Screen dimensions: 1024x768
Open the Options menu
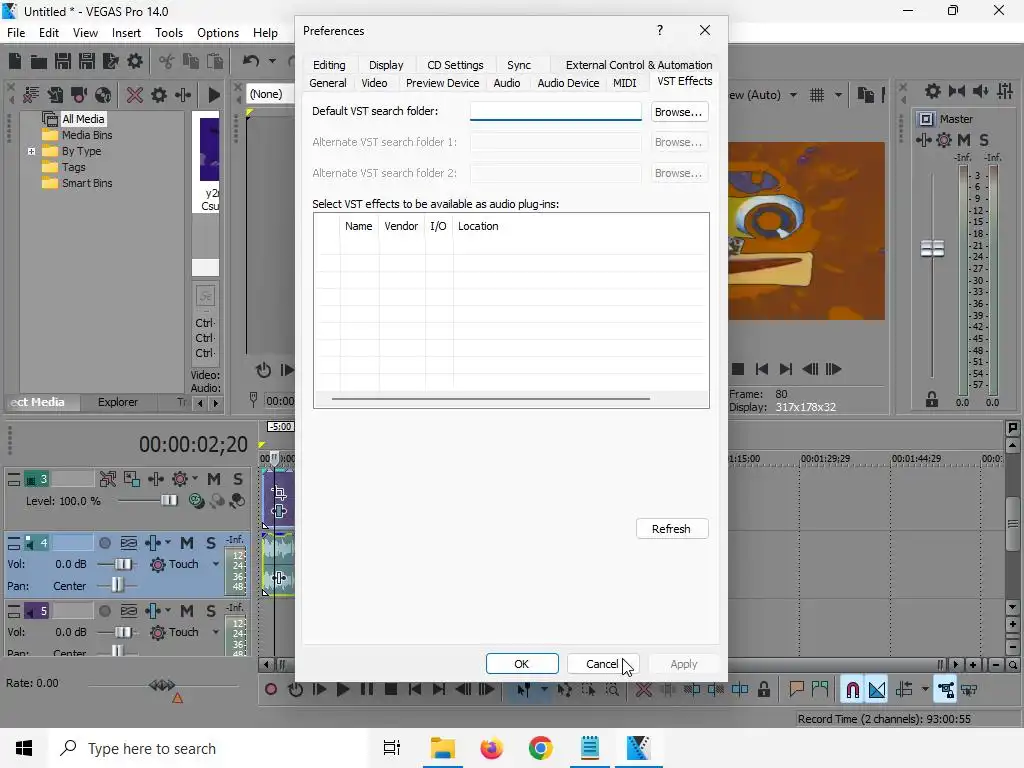pyautogui.click(x=217, y=33)
